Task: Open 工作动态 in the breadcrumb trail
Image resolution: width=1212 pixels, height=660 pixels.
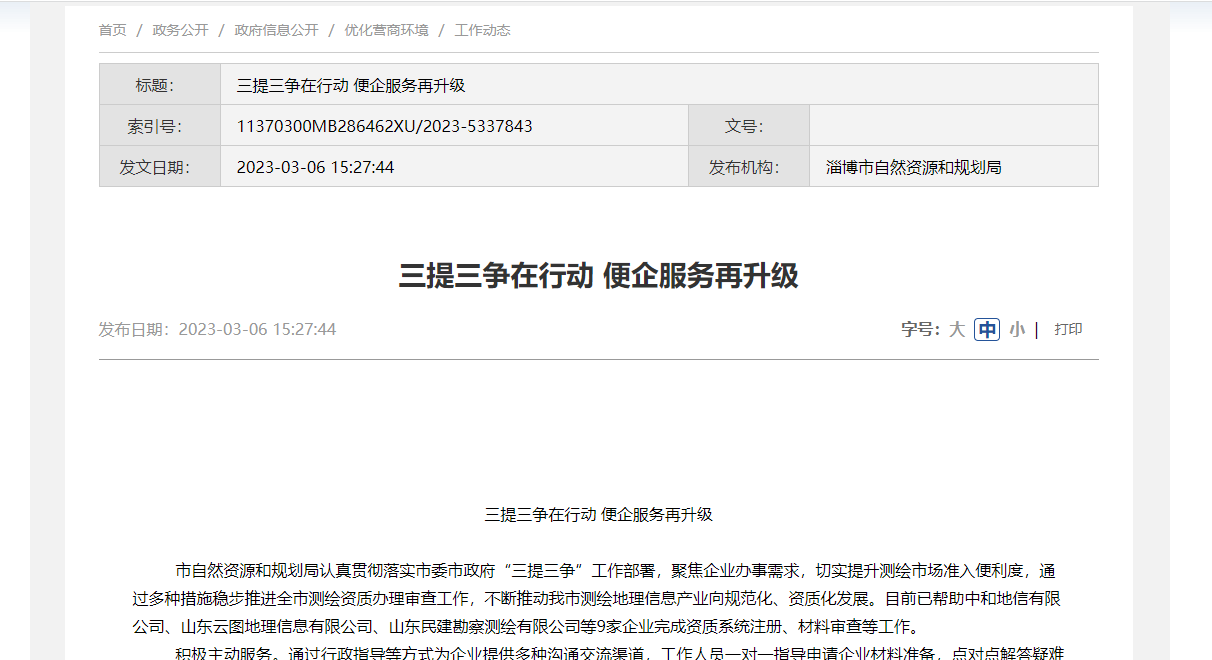Action: point(482,30)
